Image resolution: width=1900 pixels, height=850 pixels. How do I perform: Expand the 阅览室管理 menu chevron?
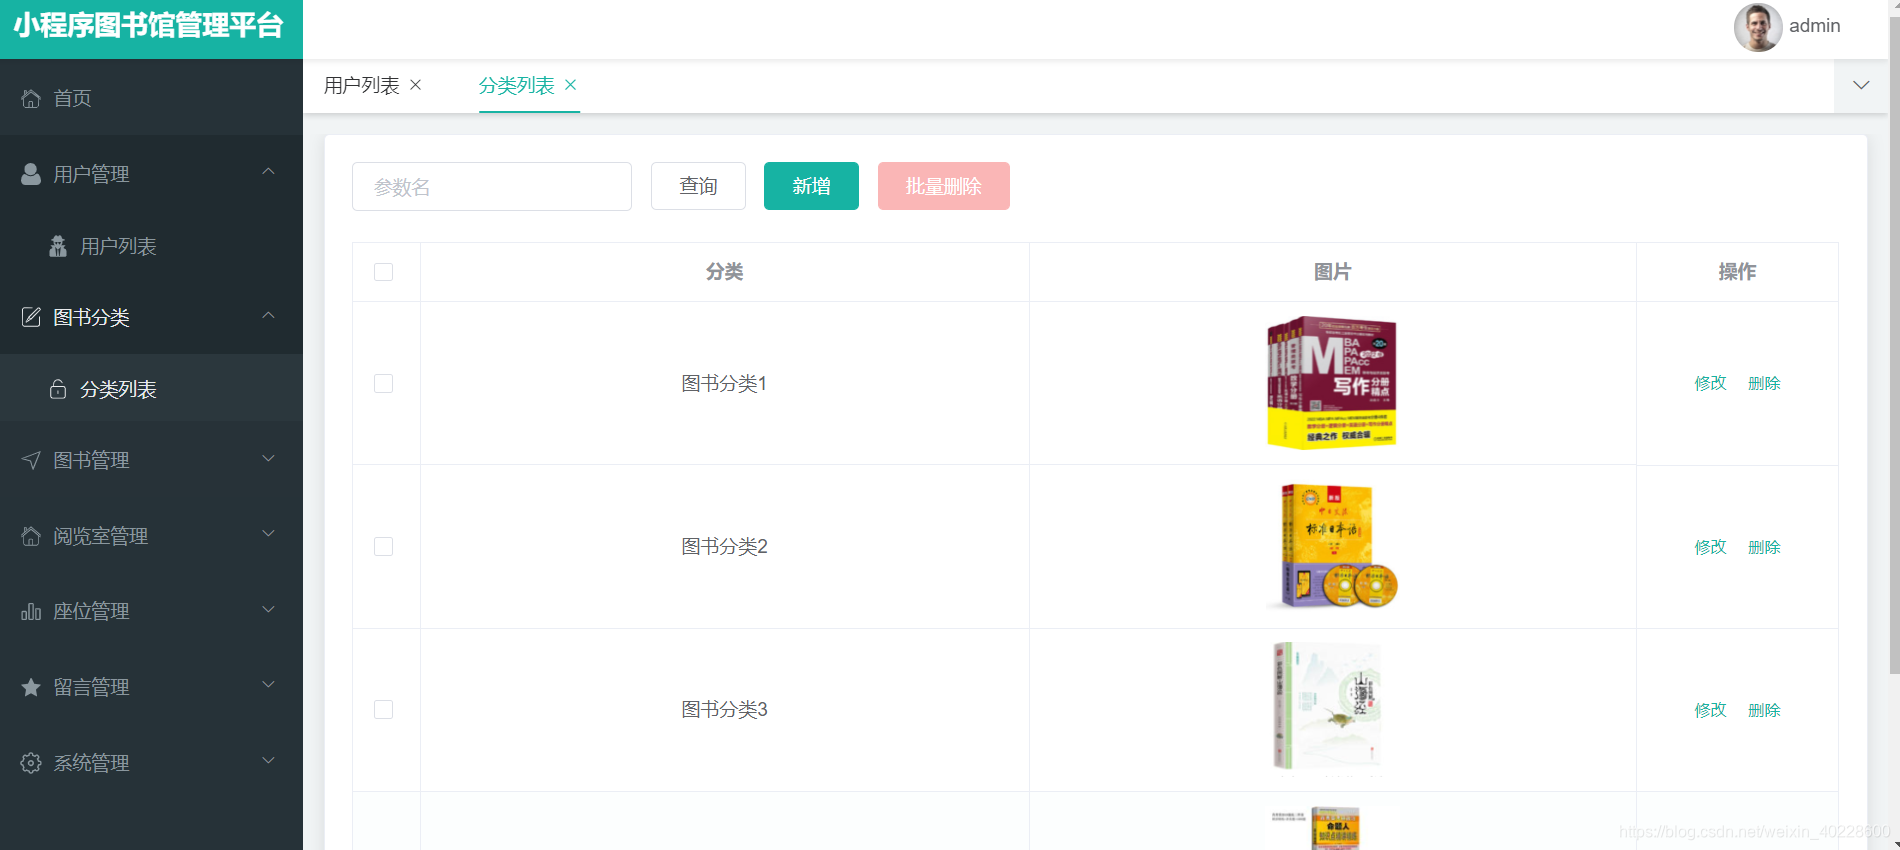click(268, 534)
